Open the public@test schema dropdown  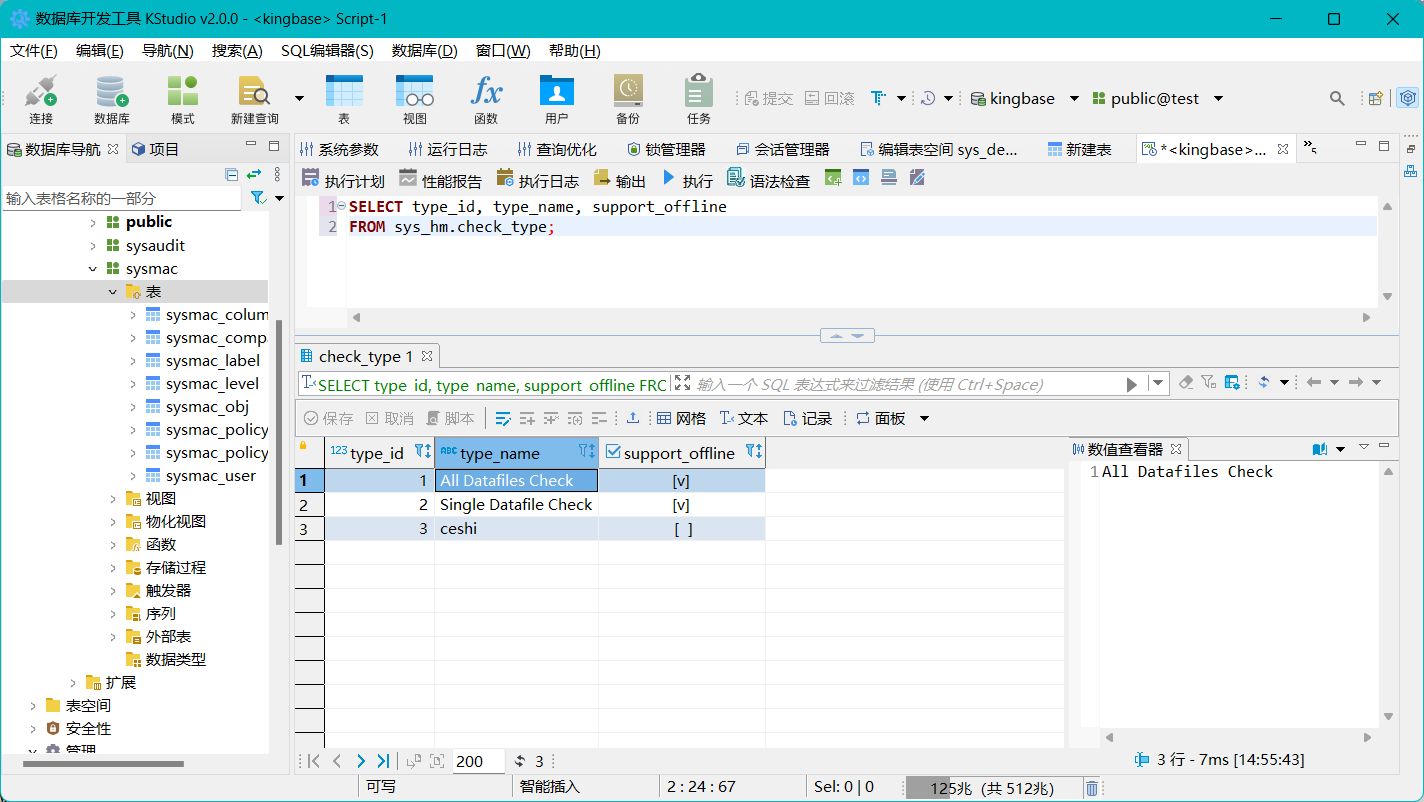click(1218, 98)
